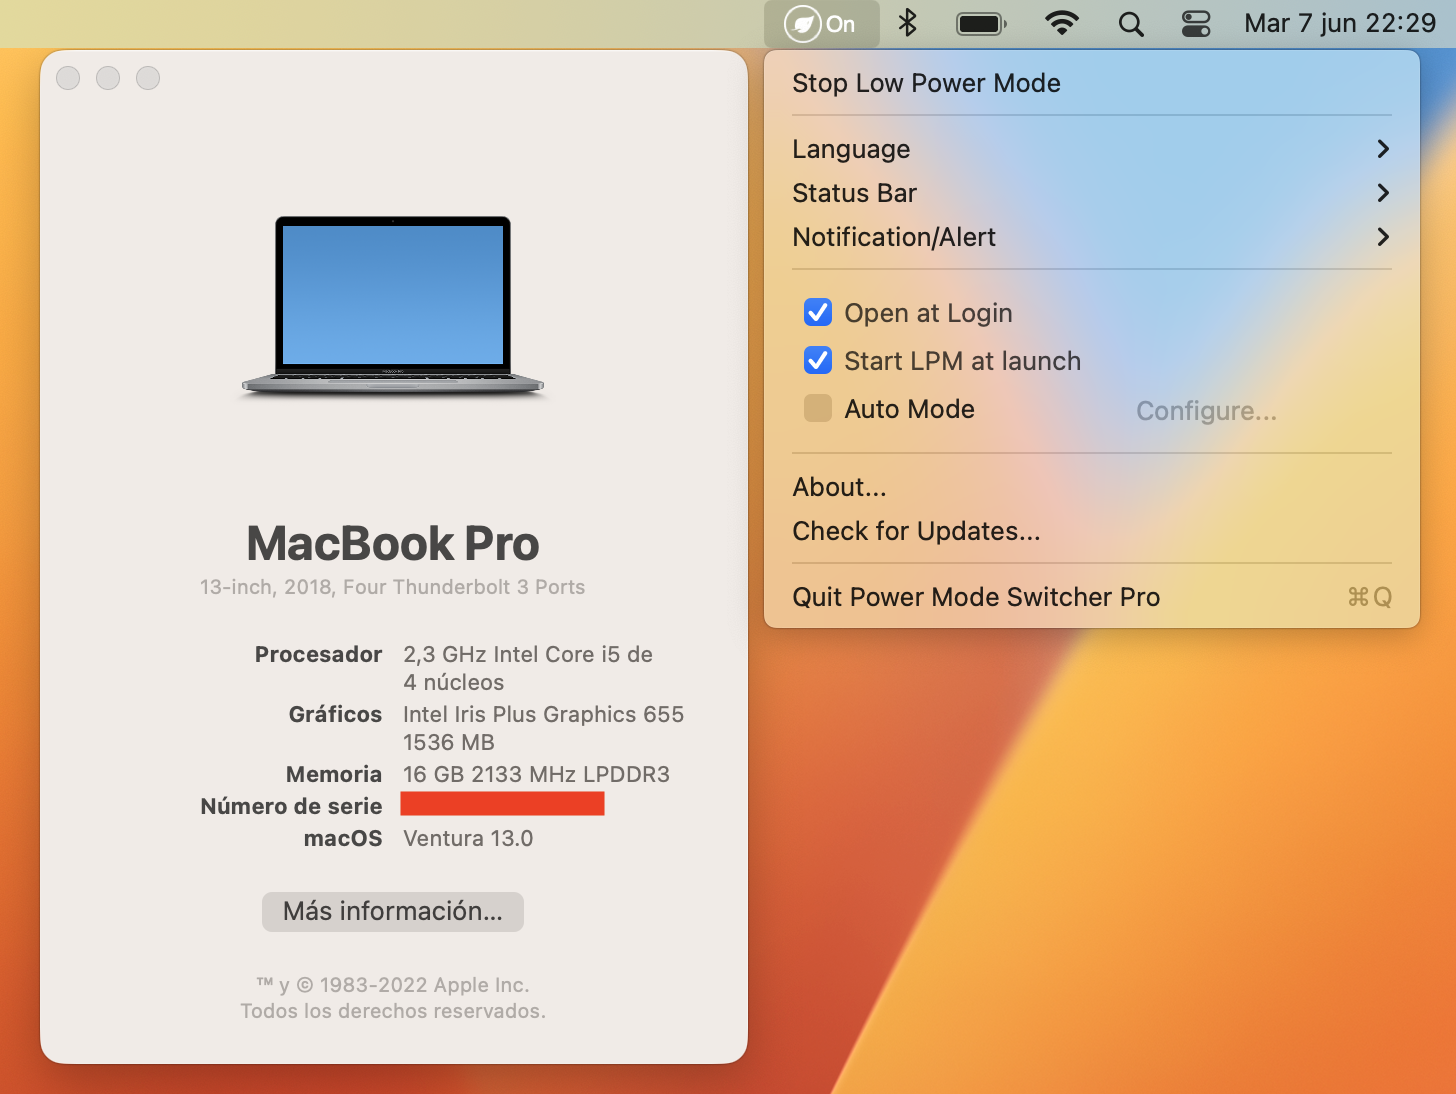
Task: Click the processor value 2,3 GHz Intel Core i5
Action: click(528, 668)
